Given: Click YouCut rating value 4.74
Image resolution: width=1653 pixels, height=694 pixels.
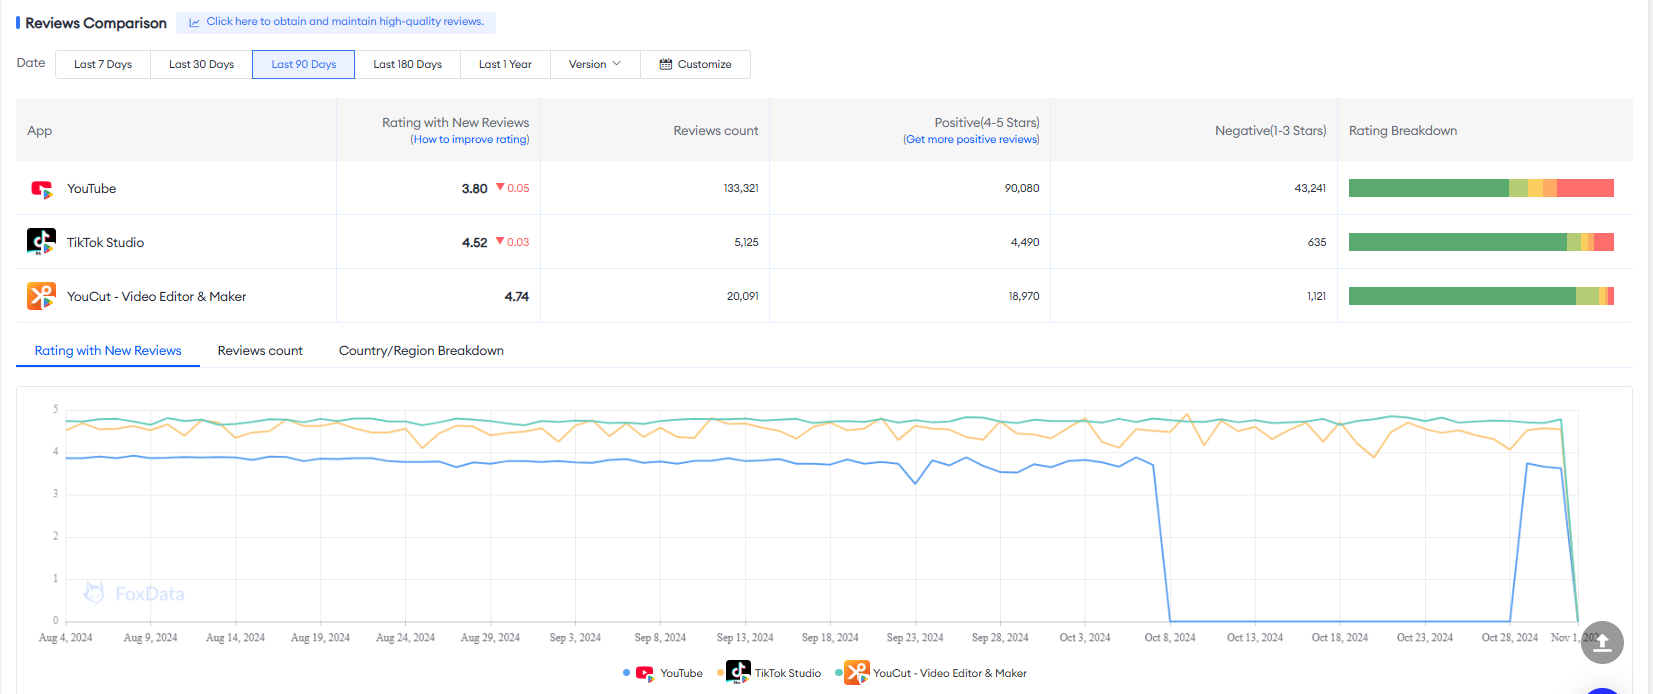Looking at the screenshot, I should tap(516, 297).
